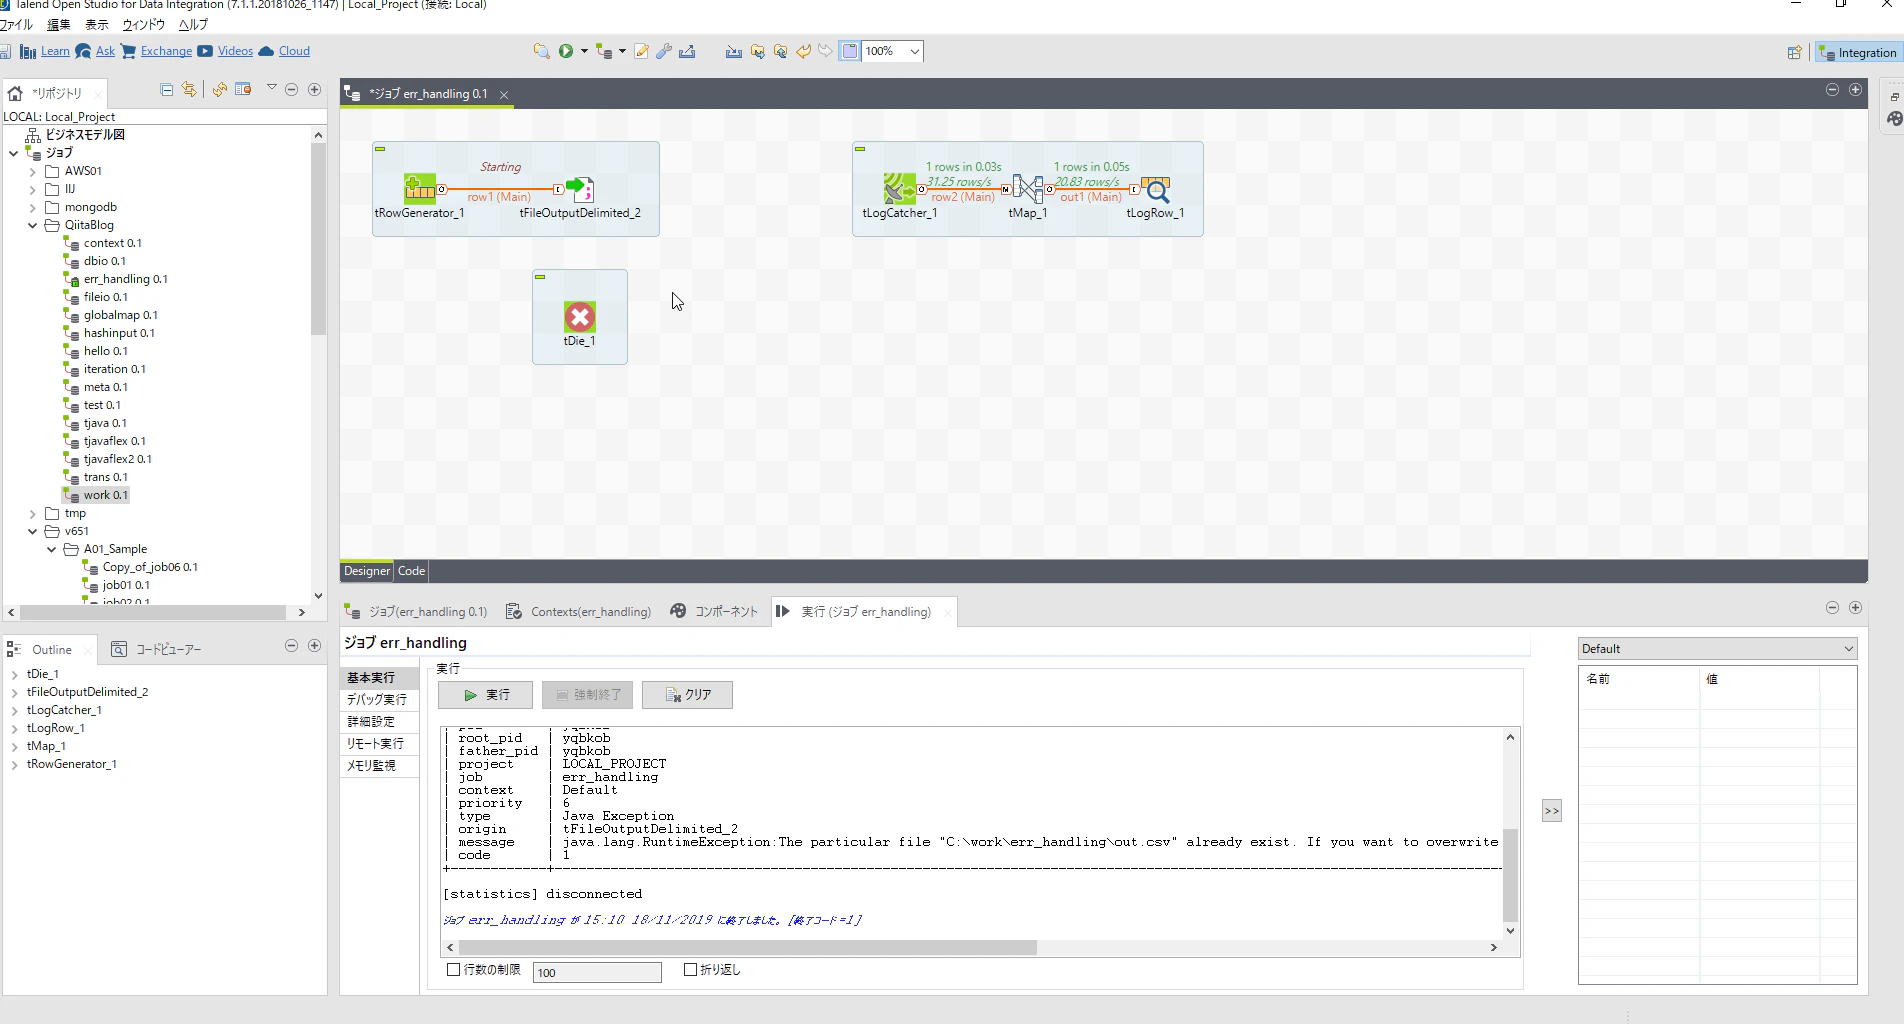Screen dimensions: 1904x1024
Task: Open the Exchange link
Action: (166, 51)
